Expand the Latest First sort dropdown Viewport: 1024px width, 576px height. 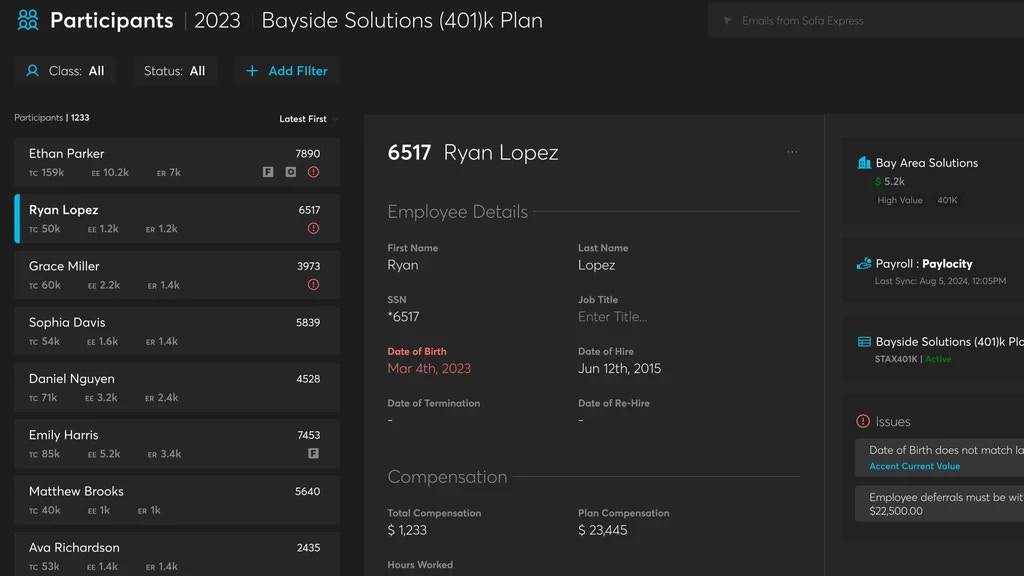pyautogui.click(x=308, y=119)
